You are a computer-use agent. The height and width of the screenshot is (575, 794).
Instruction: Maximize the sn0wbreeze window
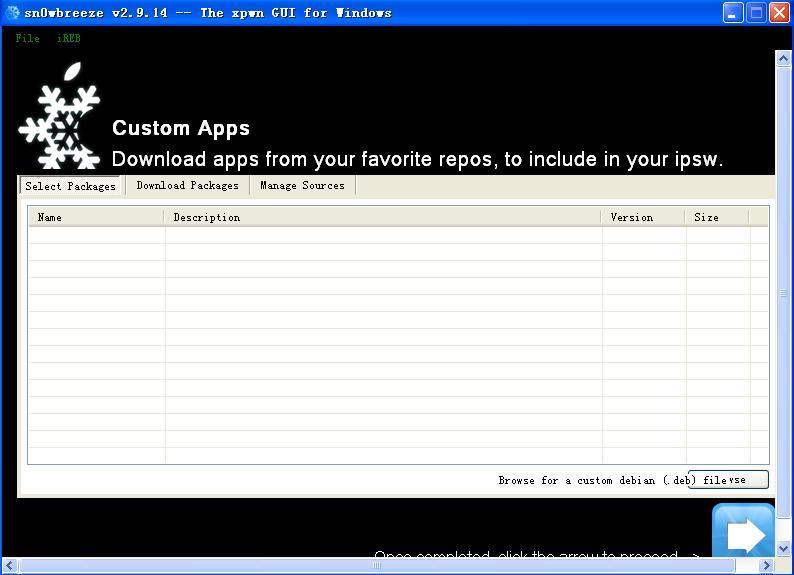pyautogui.click(x=757, y=13)
